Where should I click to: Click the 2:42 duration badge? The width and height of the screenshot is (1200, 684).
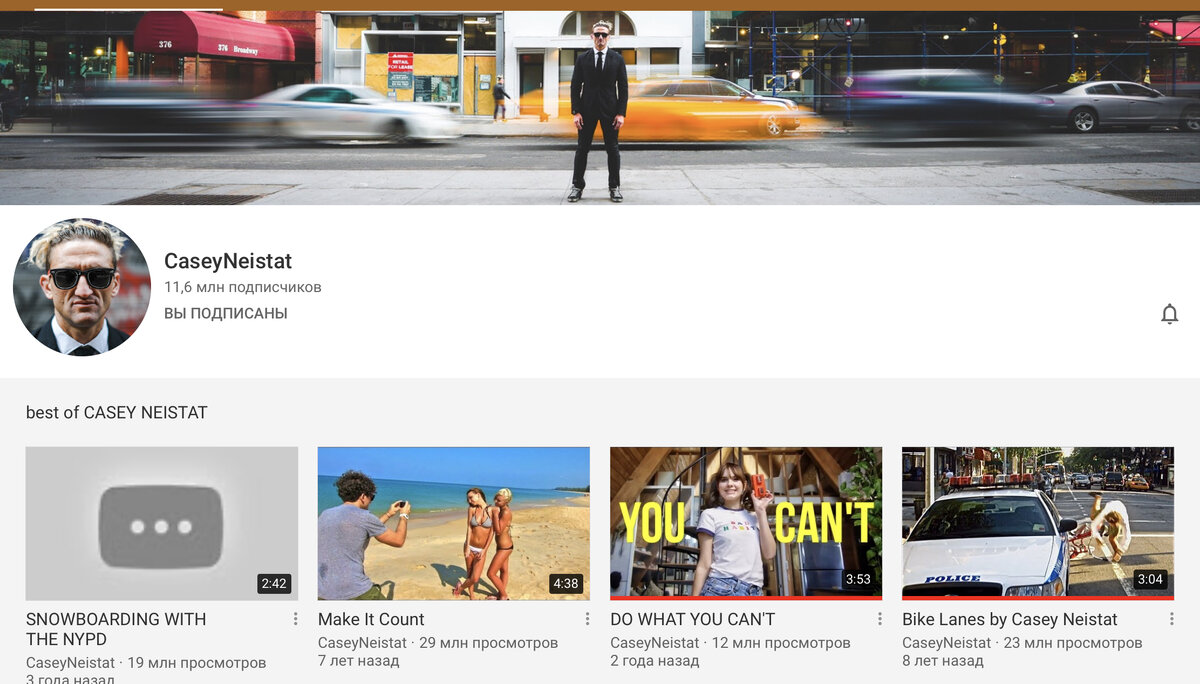[274, 583]
